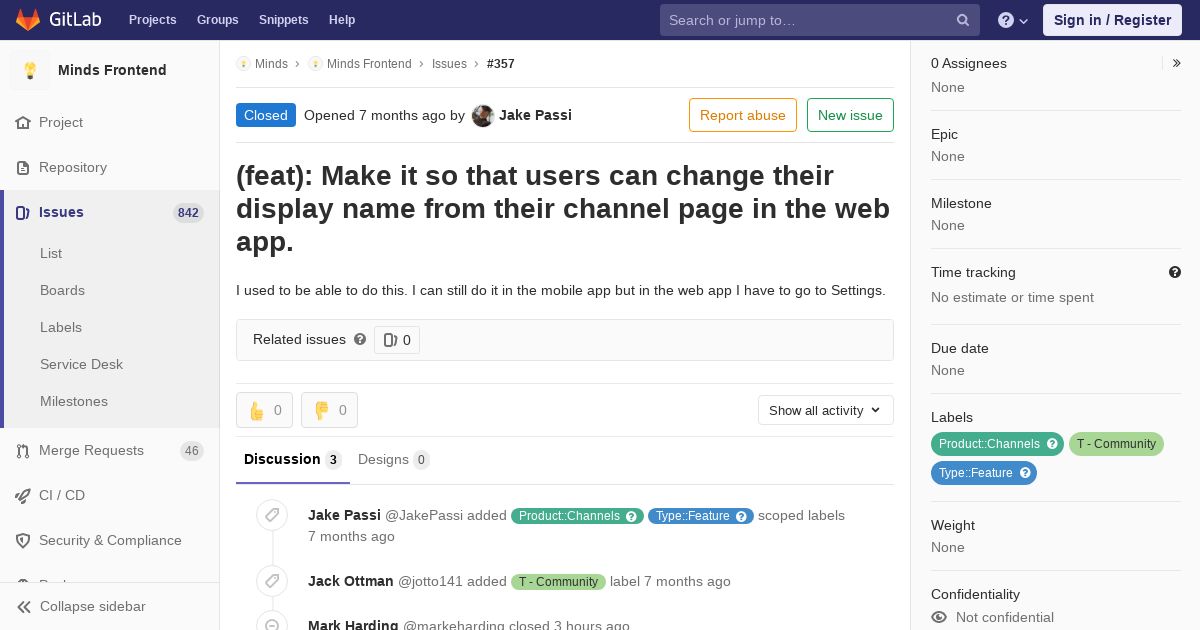The width and height of the screenshot is (1200, 630).
Task: Click the #357 issue breadcrumb
Action: (x=501, y=64)
